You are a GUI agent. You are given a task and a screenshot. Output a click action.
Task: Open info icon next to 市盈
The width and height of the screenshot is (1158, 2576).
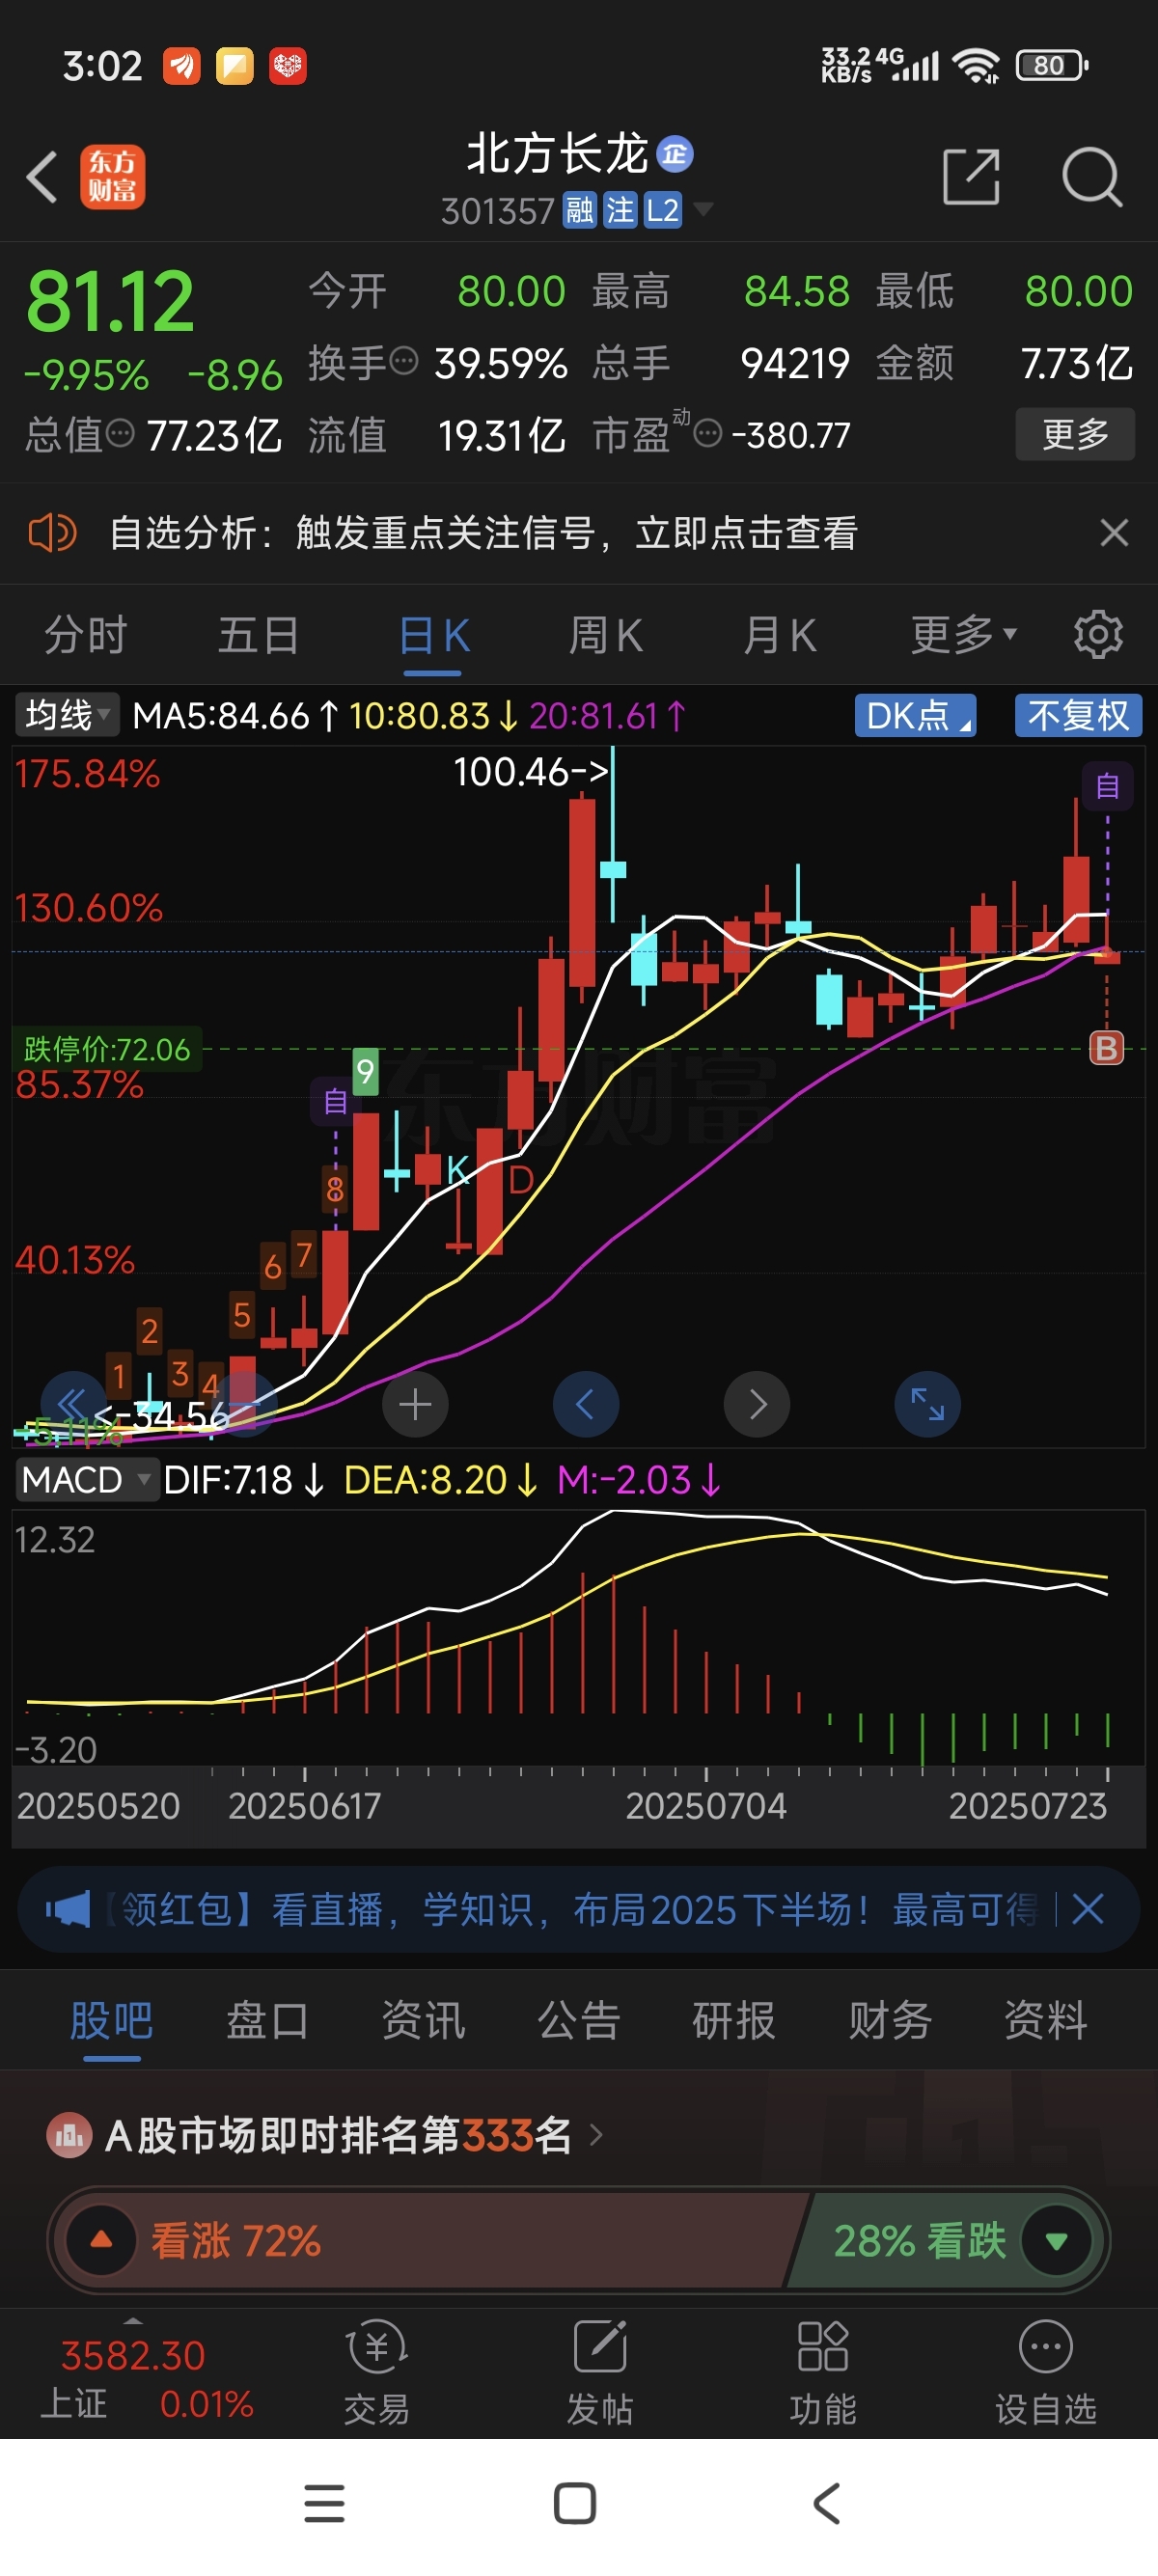pos(707,434)
